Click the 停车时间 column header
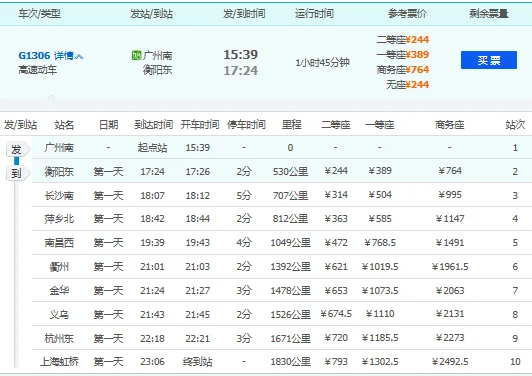532x376 pixels. point(246,125)
